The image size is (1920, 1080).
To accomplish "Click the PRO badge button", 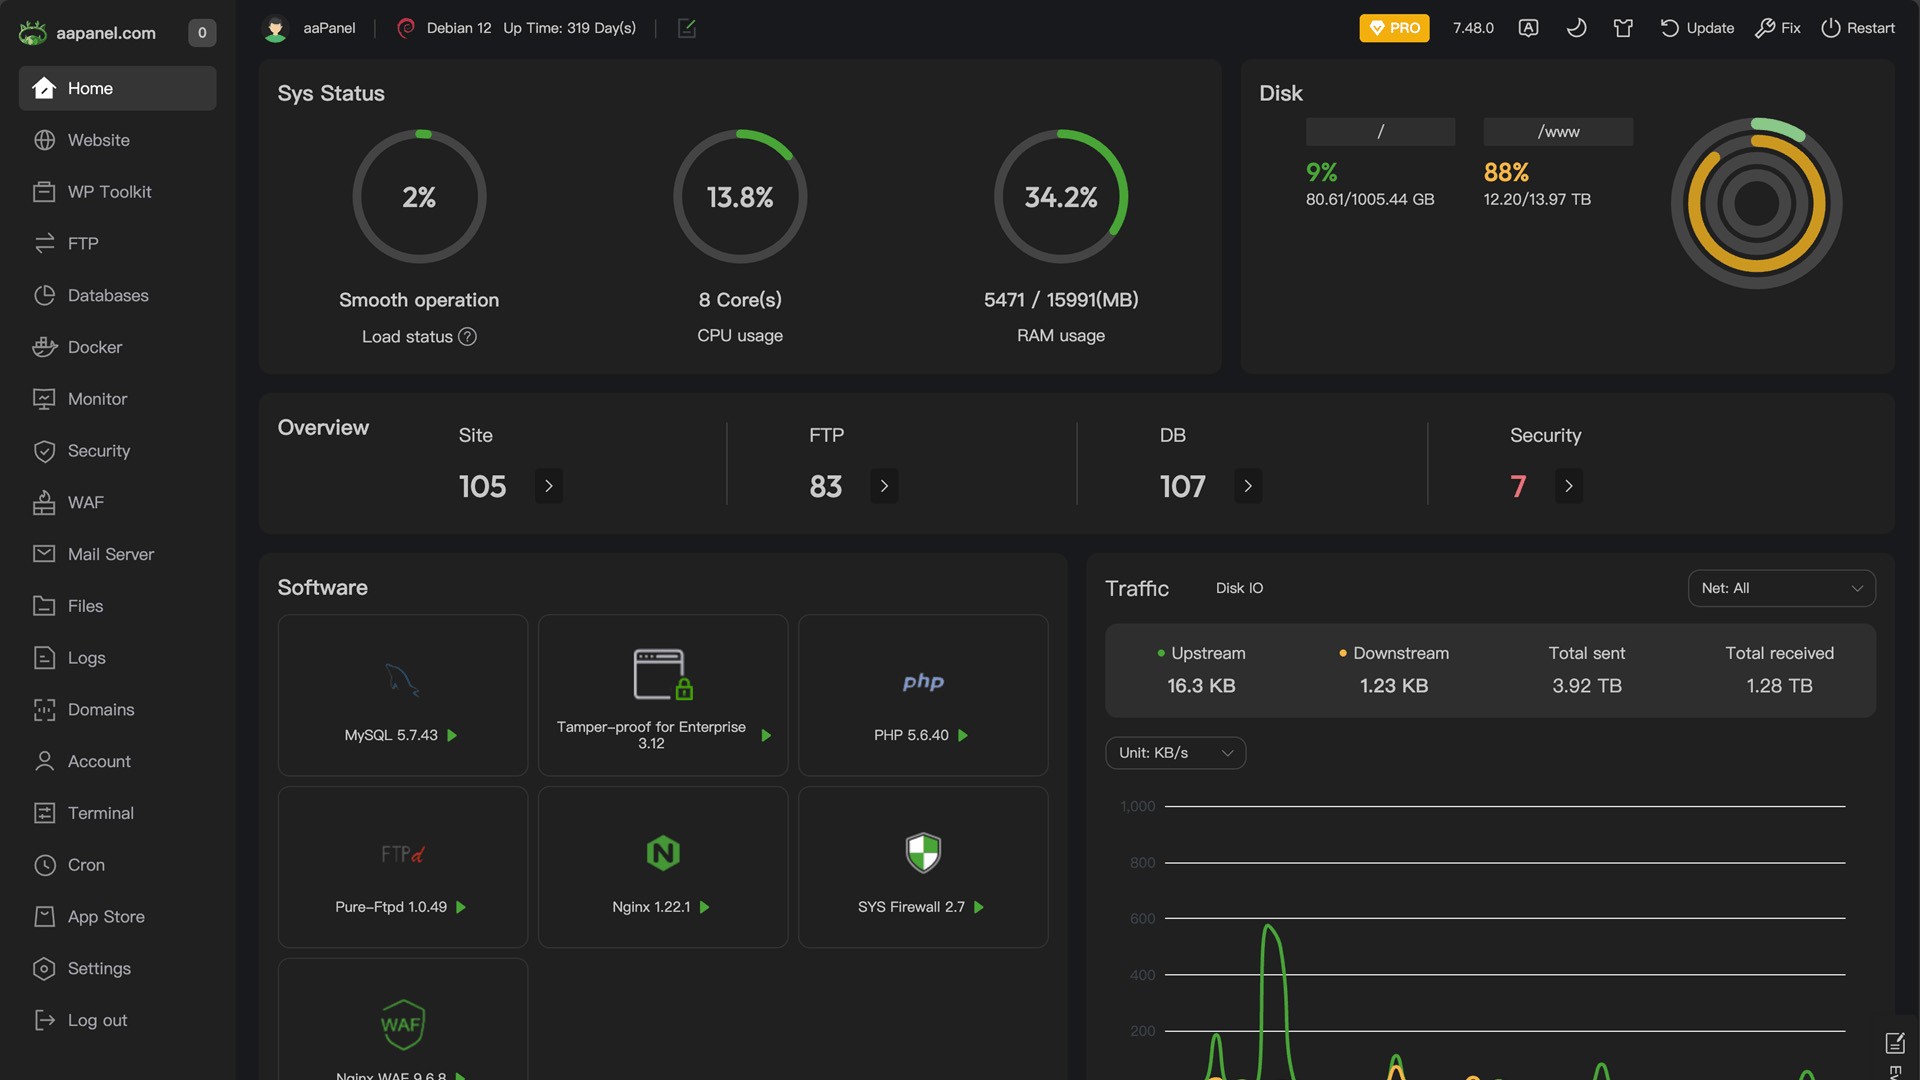I will [1394, 28].
